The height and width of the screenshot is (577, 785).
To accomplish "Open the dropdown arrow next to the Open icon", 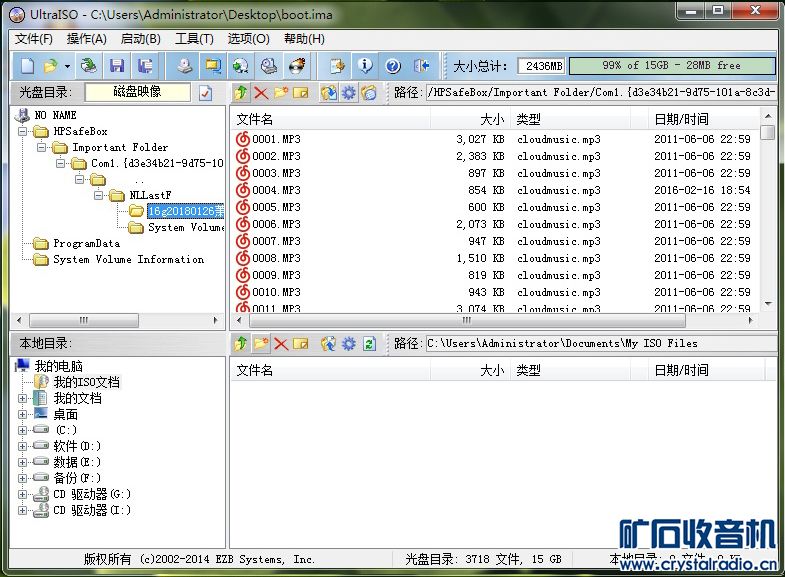I will click(67, 66).
